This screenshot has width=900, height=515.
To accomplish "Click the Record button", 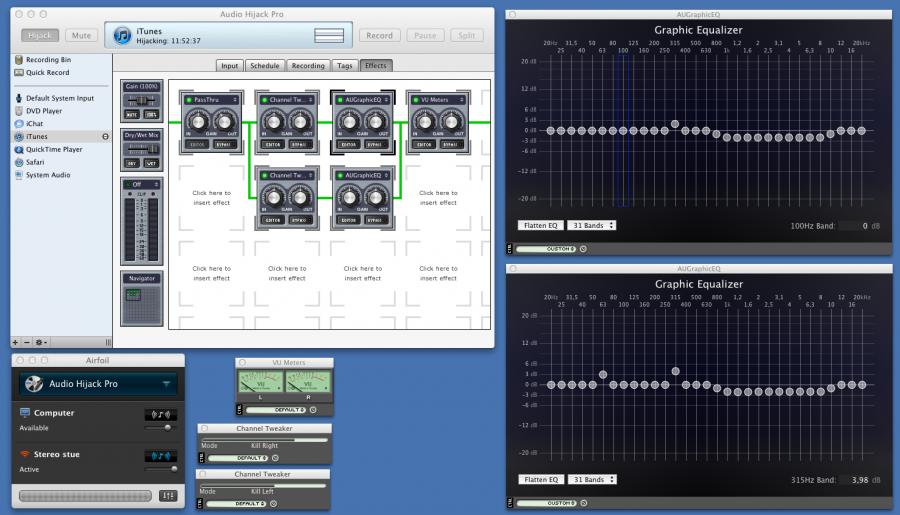I will (379, 36).
